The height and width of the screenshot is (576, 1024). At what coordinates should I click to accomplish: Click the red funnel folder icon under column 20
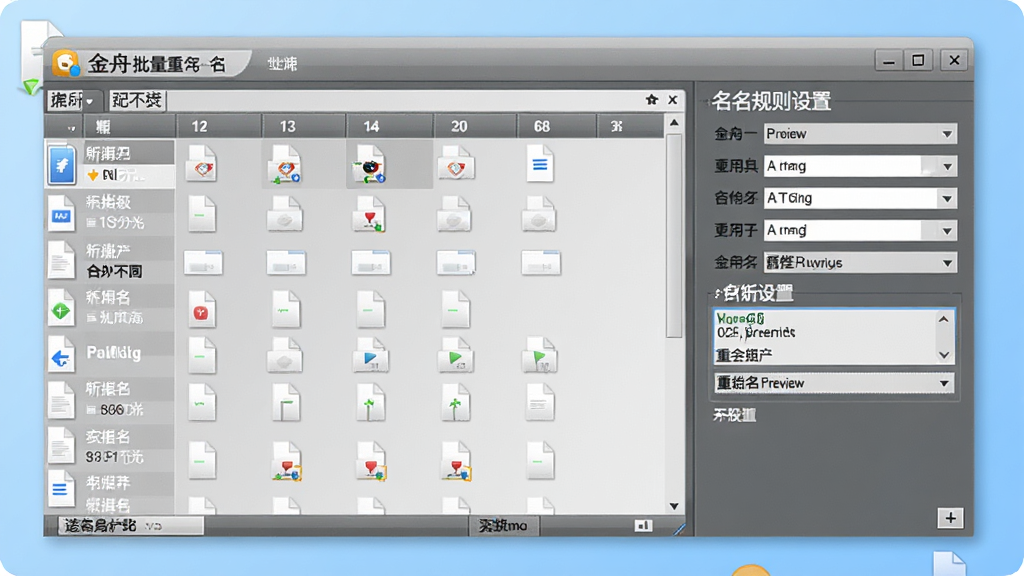click(456, 461)
